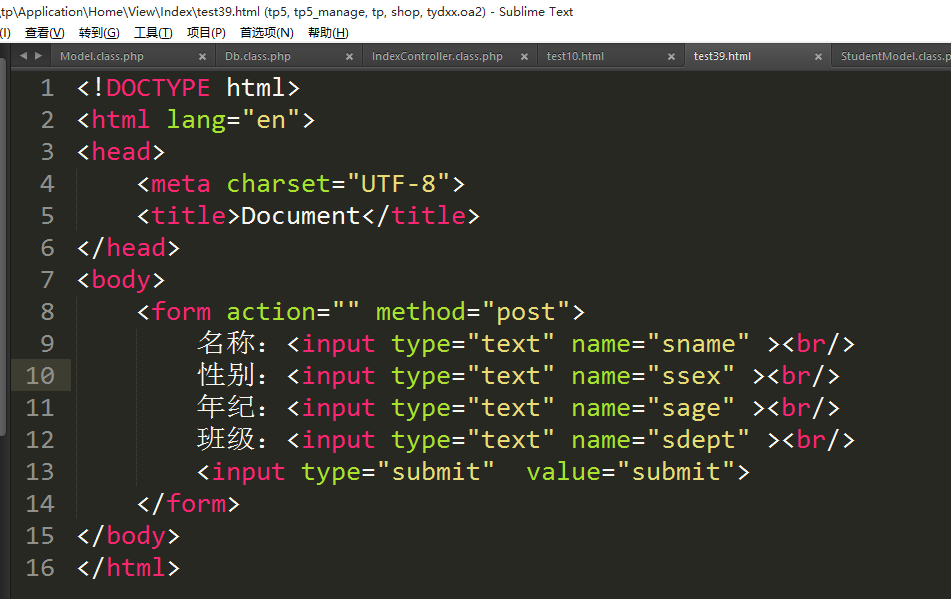Open the IndexController.class.php tab

point(437,56)
